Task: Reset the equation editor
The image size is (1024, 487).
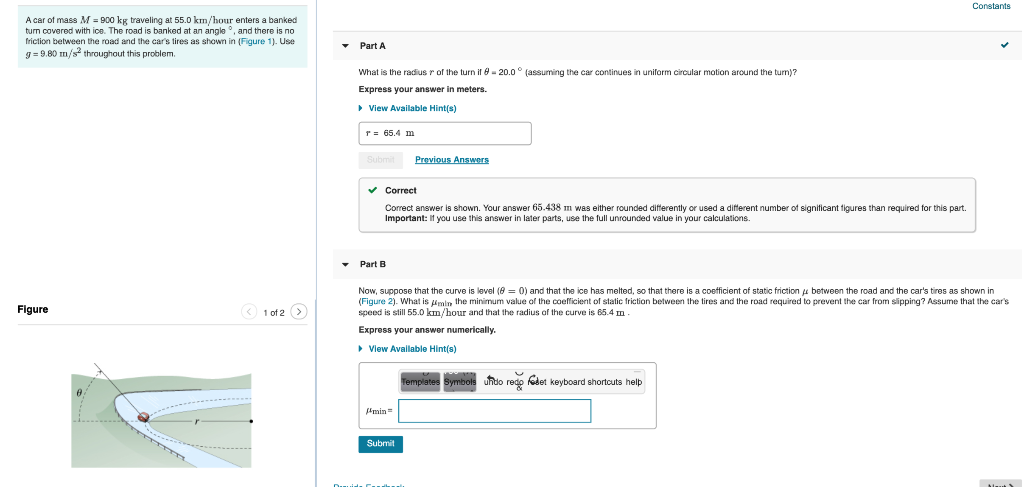Action: pyautogui.click(x=537, y=382)
